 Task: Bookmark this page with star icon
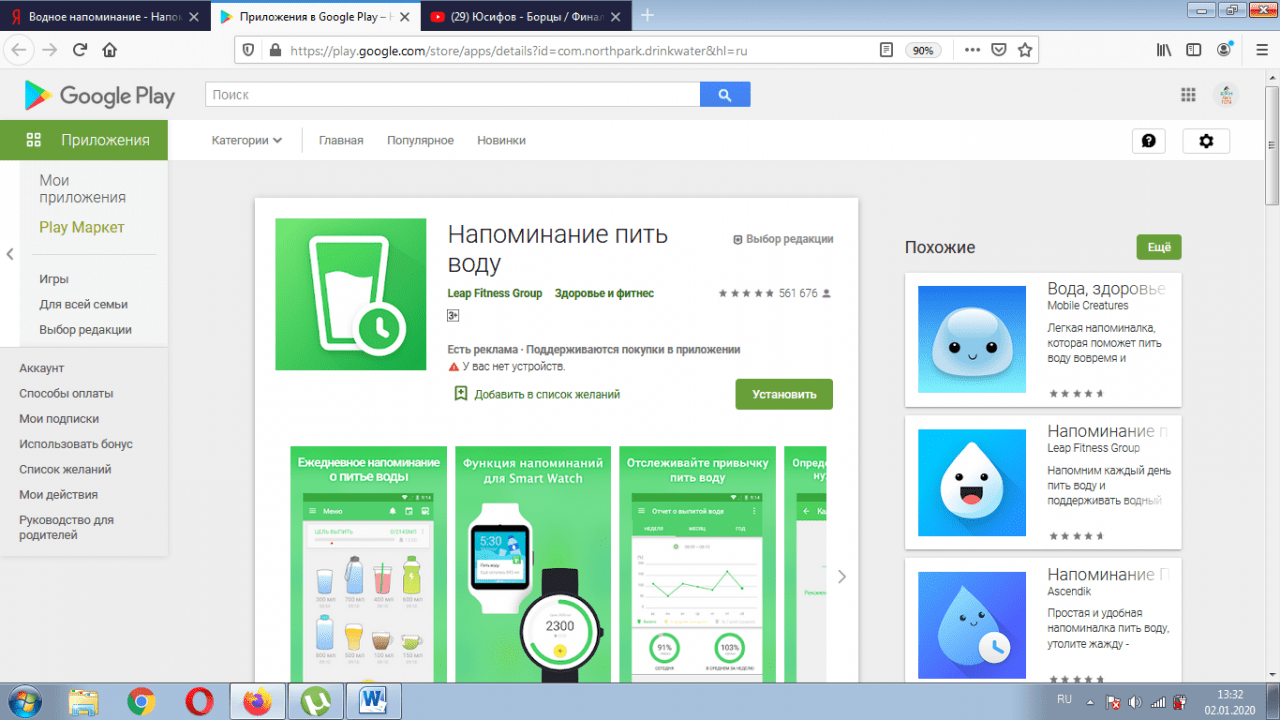tap(1024, 50)
